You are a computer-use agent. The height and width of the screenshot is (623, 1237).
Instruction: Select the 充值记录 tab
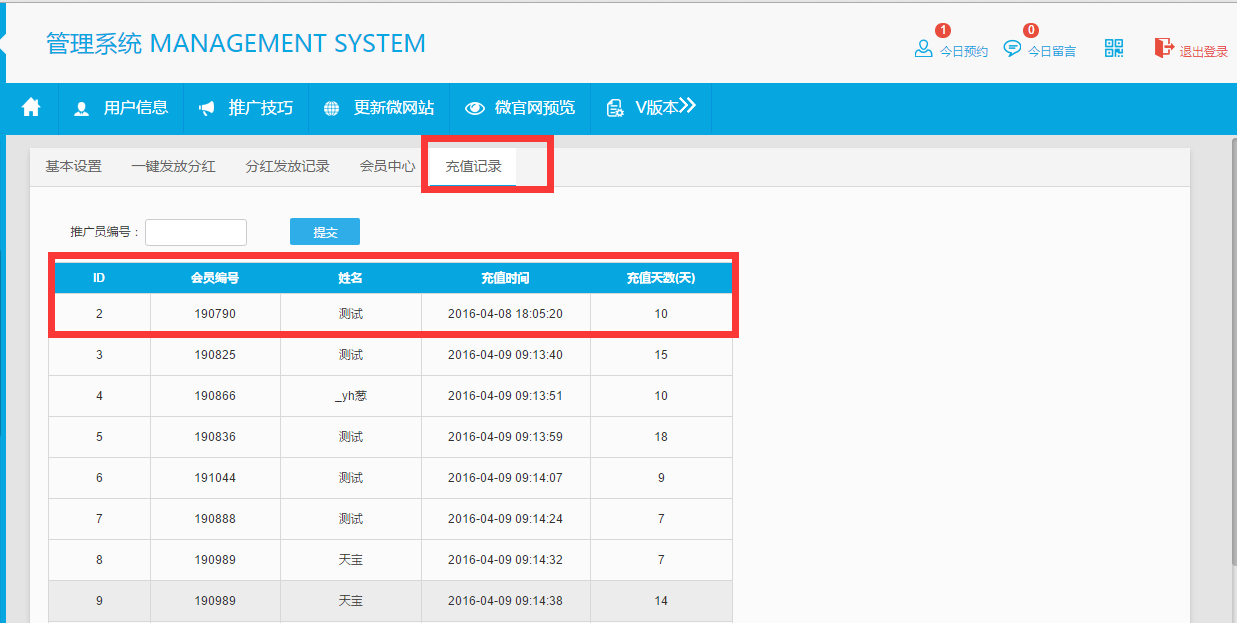point(473,167)
